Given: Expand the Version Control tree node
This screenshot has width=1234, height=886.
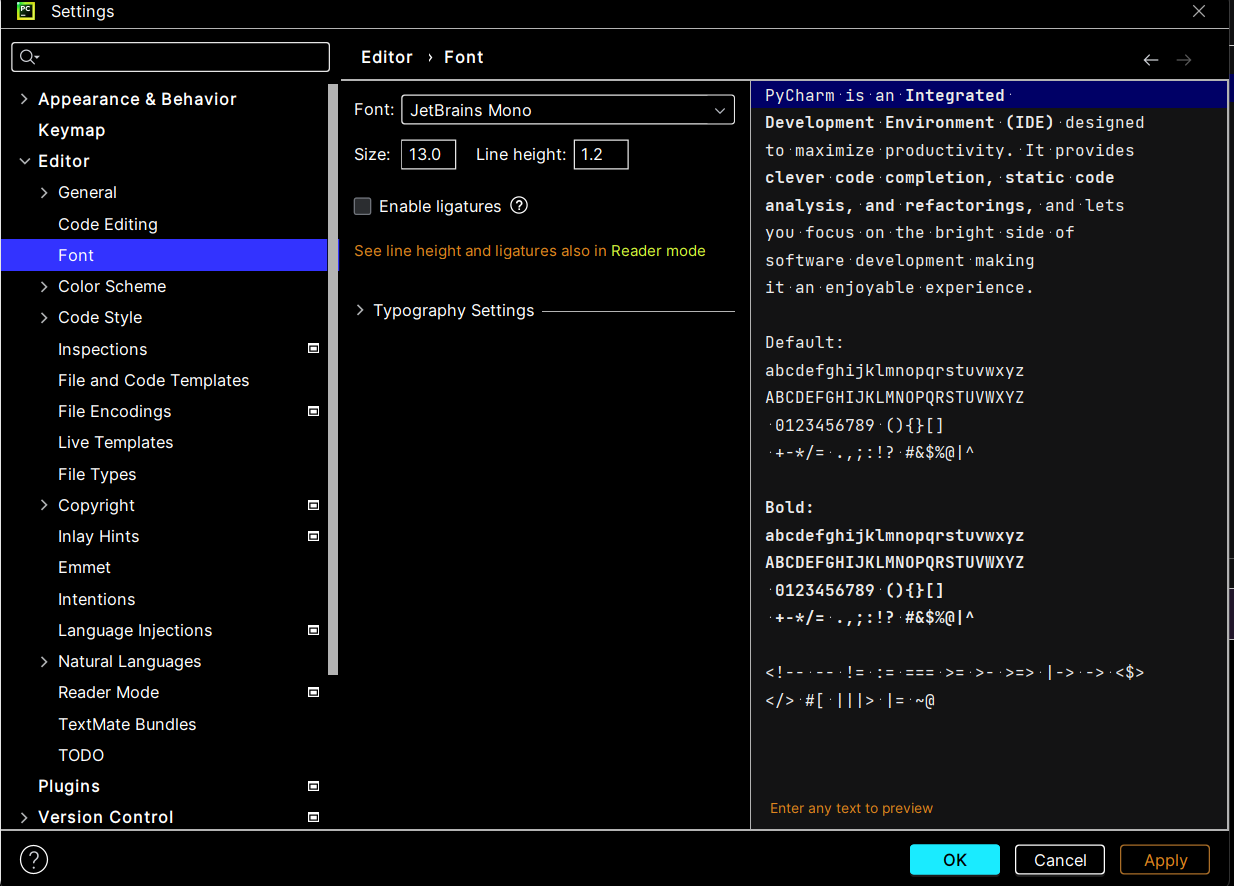Looking at the screenshot, I should [x=24, y=817].
